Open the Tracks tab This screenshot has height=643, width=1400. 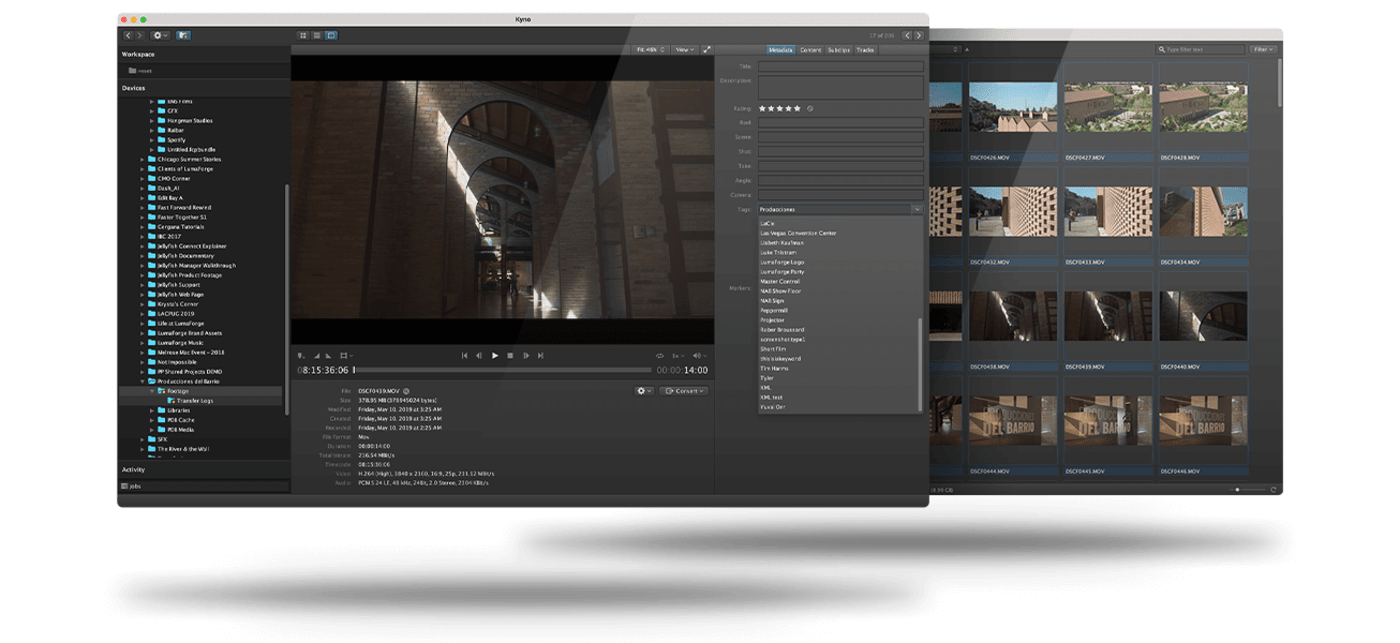(865, 49)
